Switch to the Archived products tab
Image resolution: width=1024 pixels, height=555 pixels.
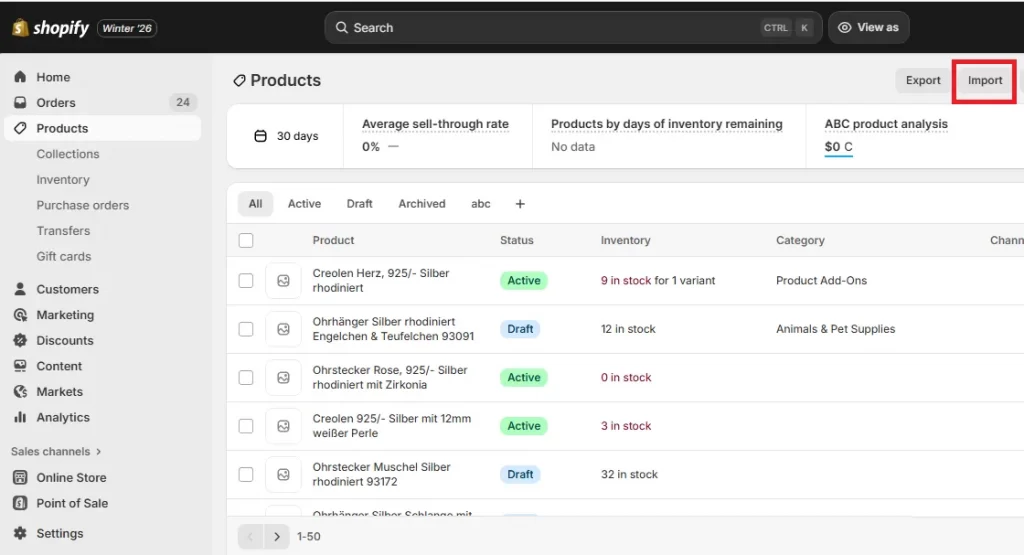(422, 204)
